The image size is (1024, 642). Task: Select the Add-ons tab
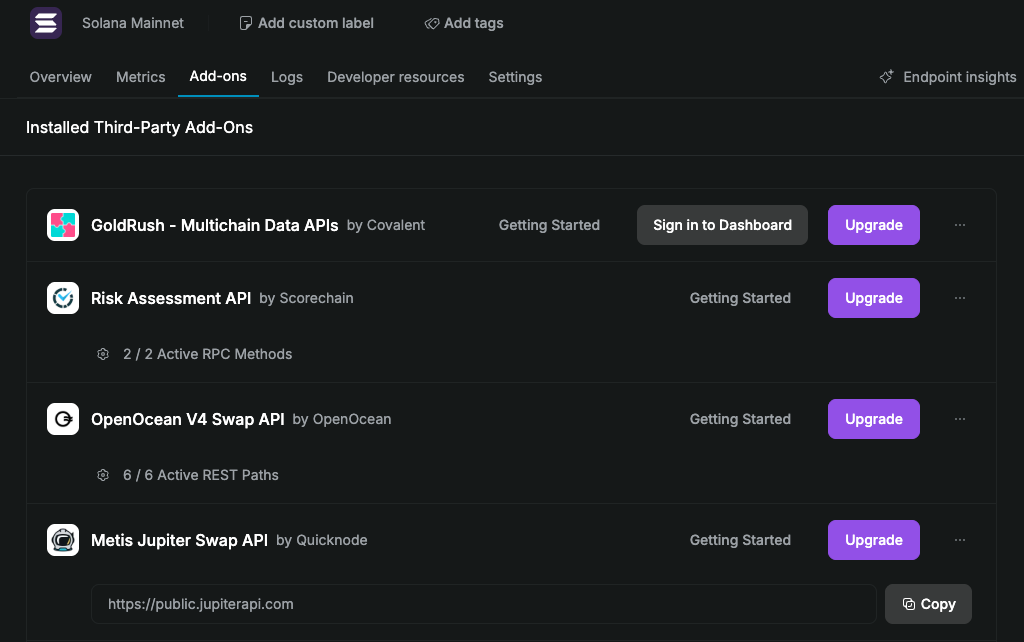218,76
